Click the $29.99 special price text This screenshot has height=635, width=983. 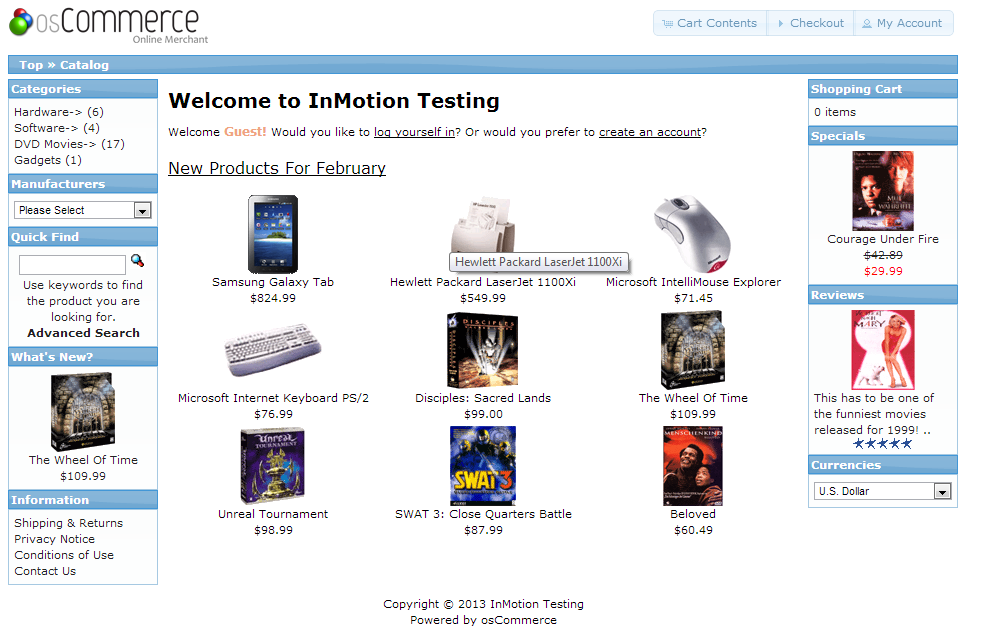point(883,271)
